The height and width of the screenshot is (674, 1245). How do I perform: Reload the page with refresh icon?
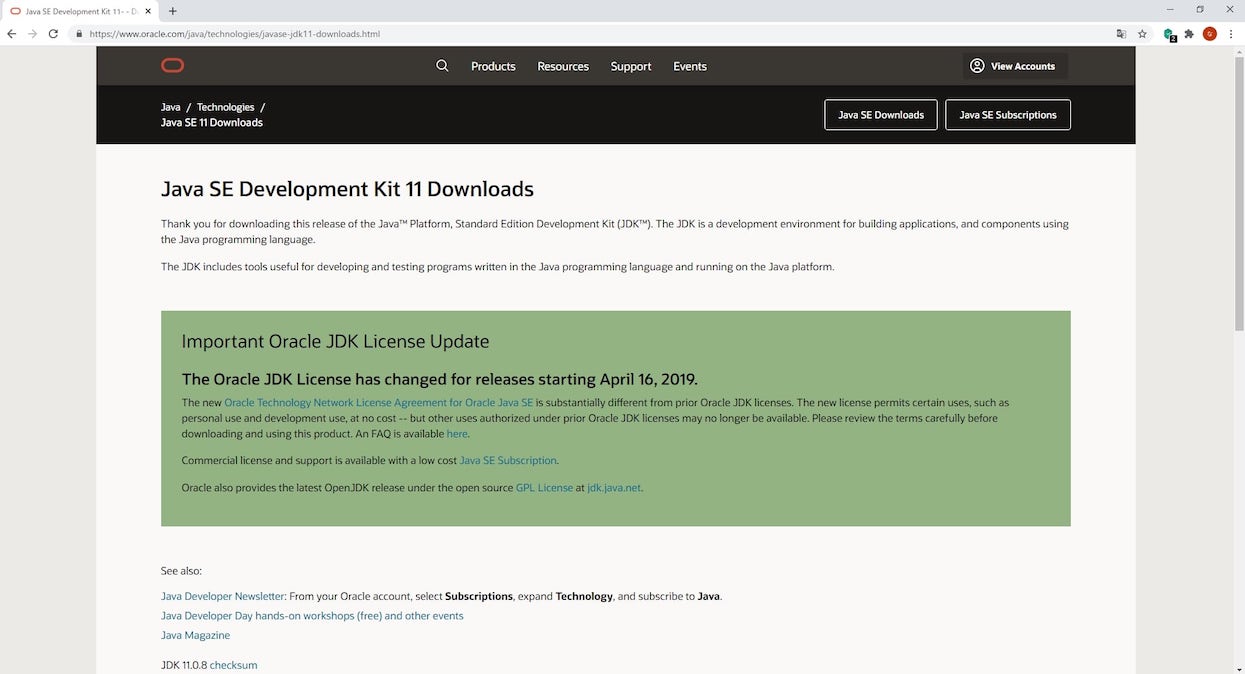pos(53,33)
